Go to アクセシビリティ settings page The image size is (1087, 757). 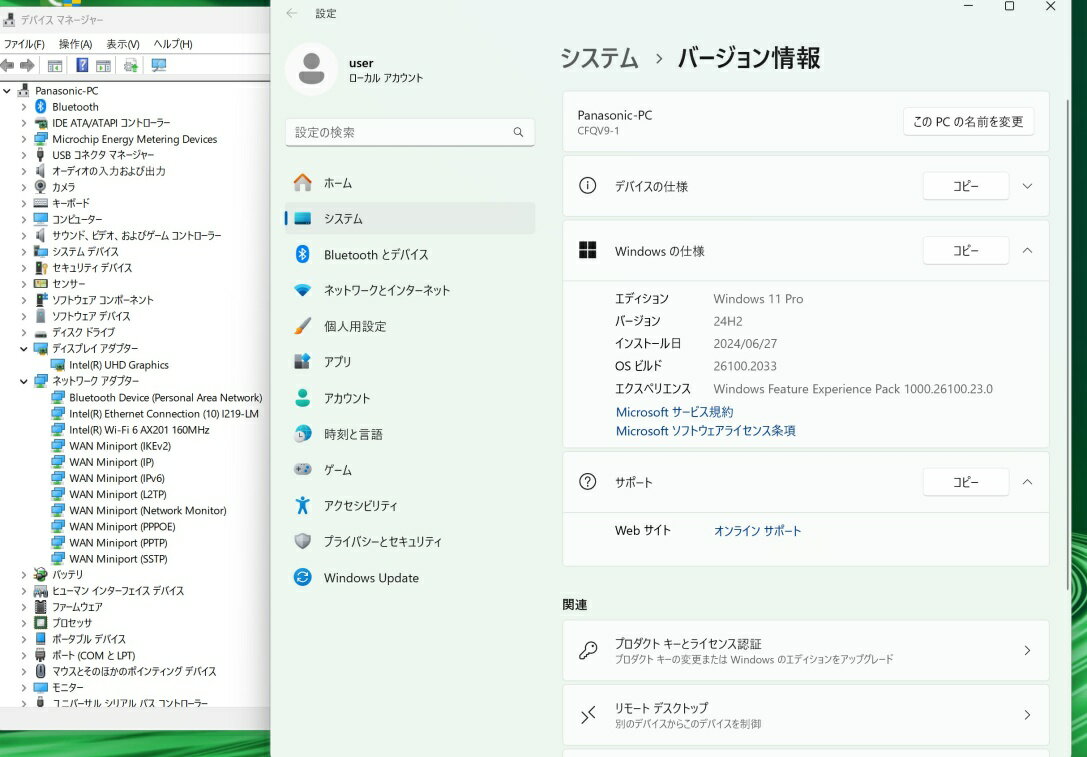tap(360, 506)
